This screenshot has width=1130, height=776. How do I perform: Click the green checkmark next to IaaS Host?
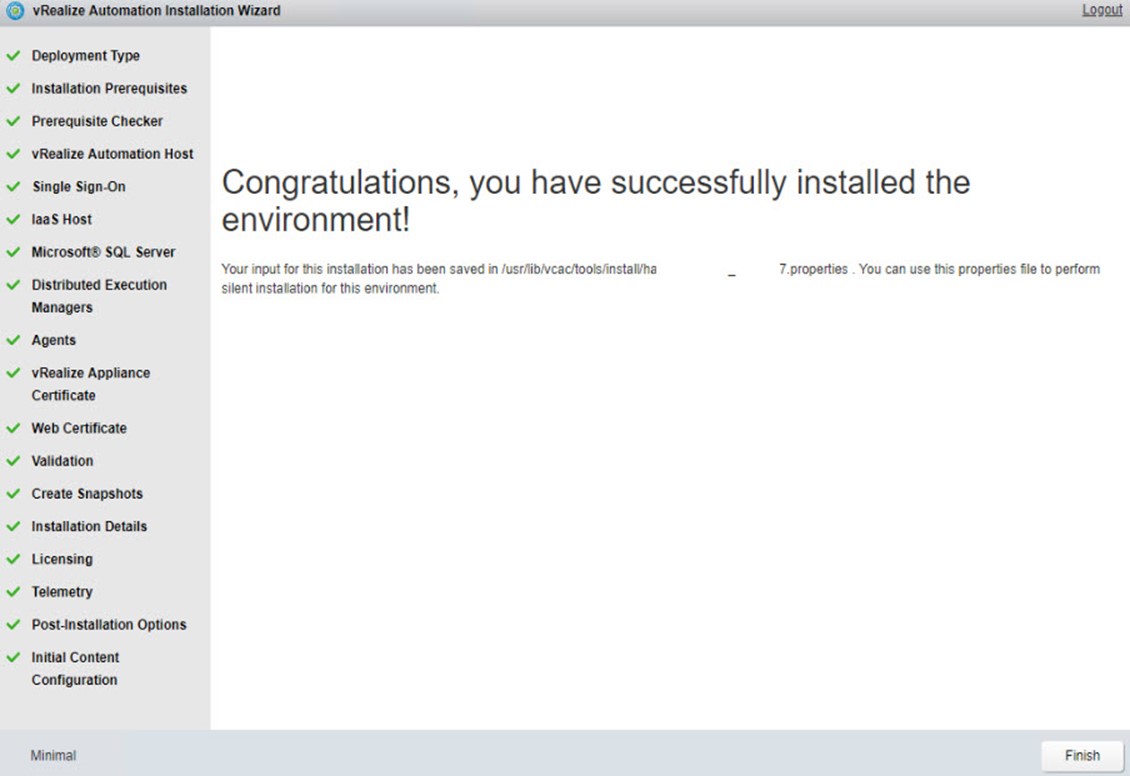(x=13, y=219)
